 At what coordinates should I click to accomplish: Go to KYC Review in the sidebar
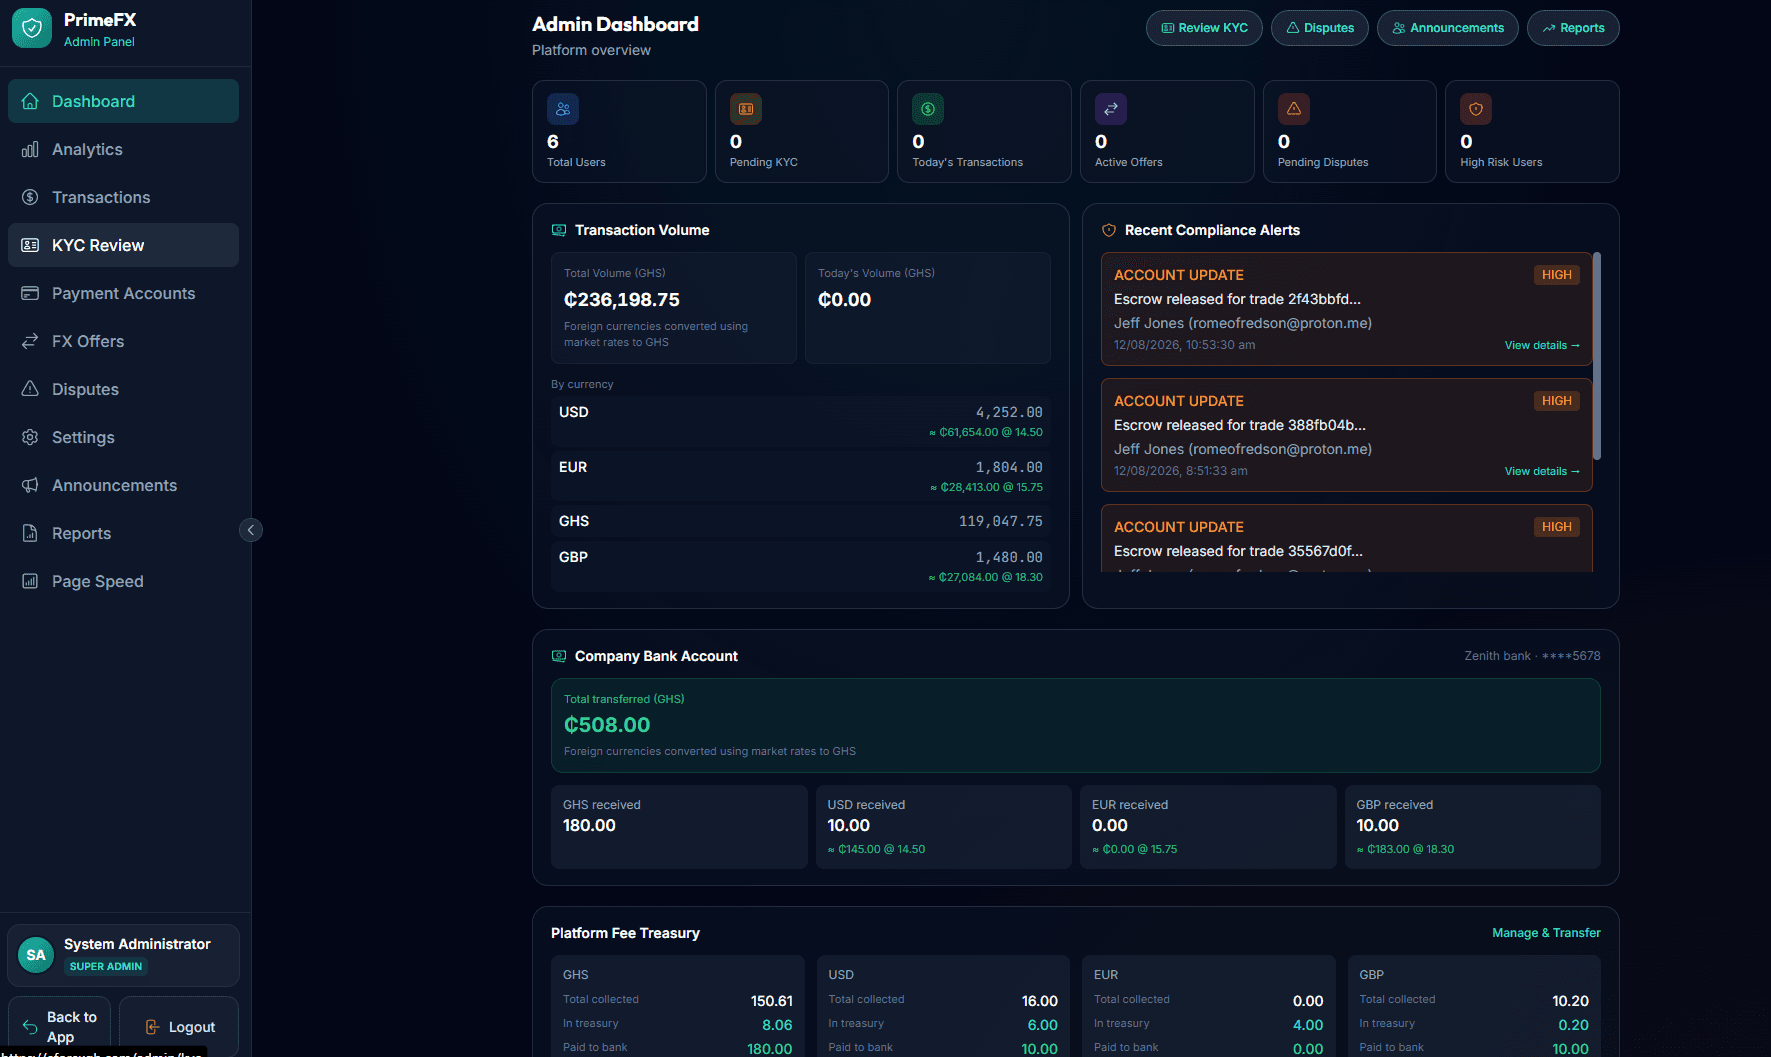pyautogui.click(x=123, y=245)
